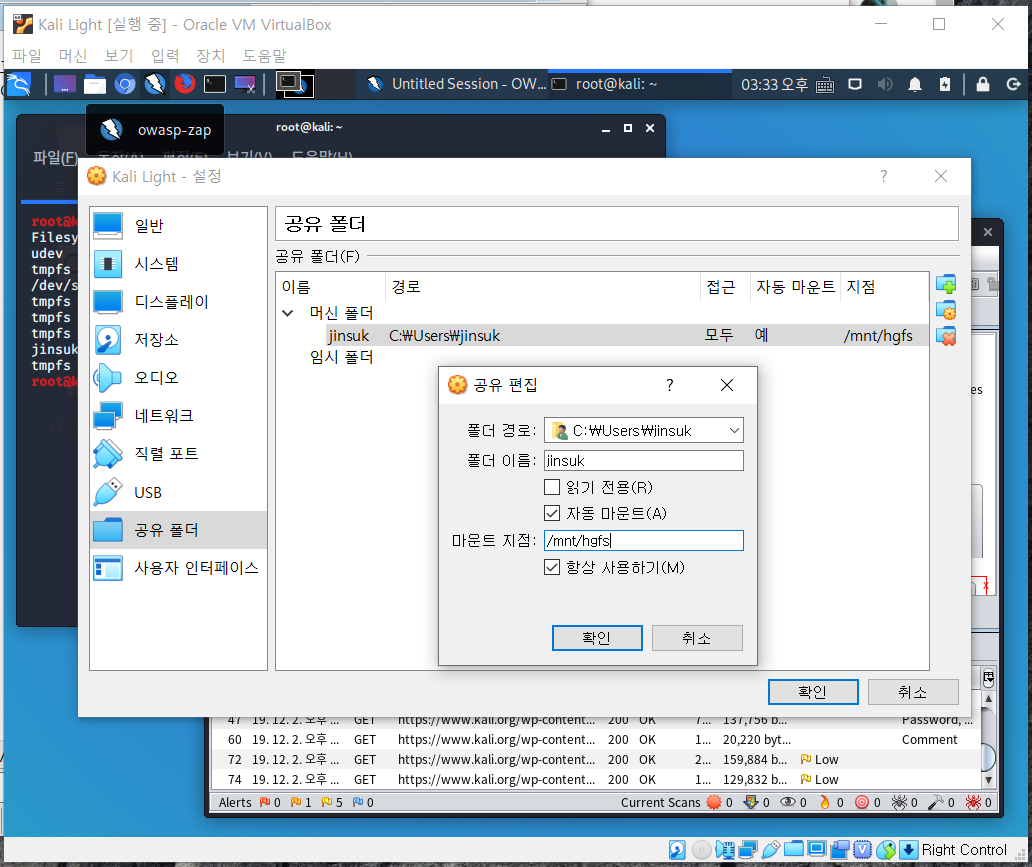Open the 오디오 settings category

(x=178, y=378)
